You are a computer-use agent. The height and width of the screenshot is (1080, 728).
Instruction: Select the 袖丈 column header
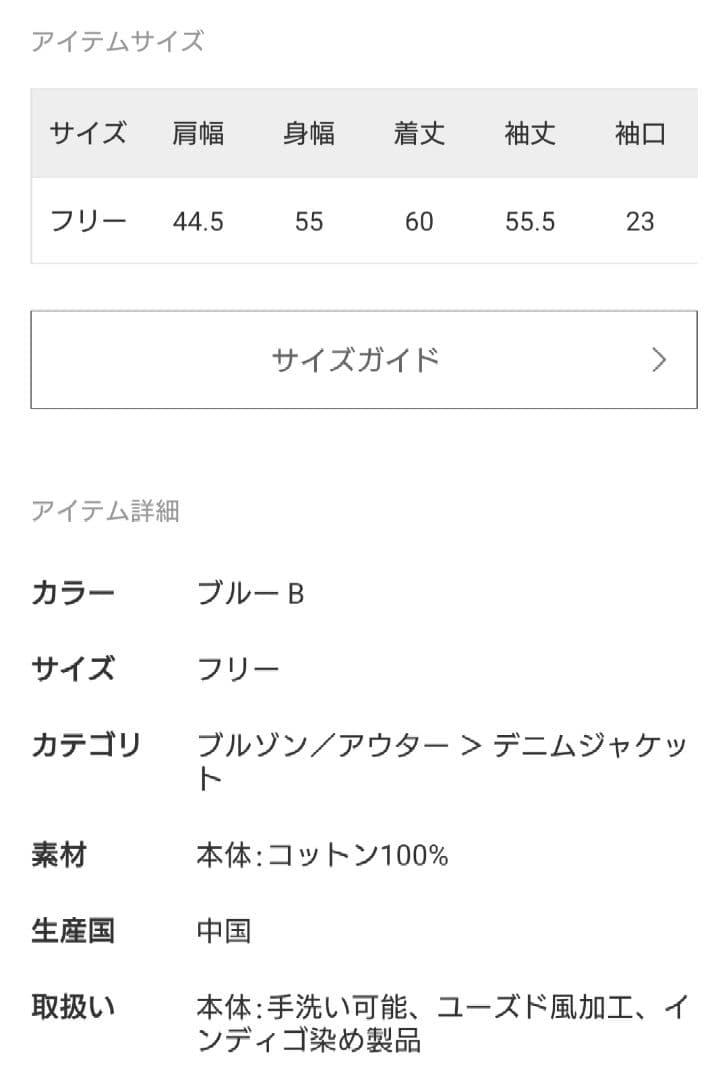click(528, 133)
